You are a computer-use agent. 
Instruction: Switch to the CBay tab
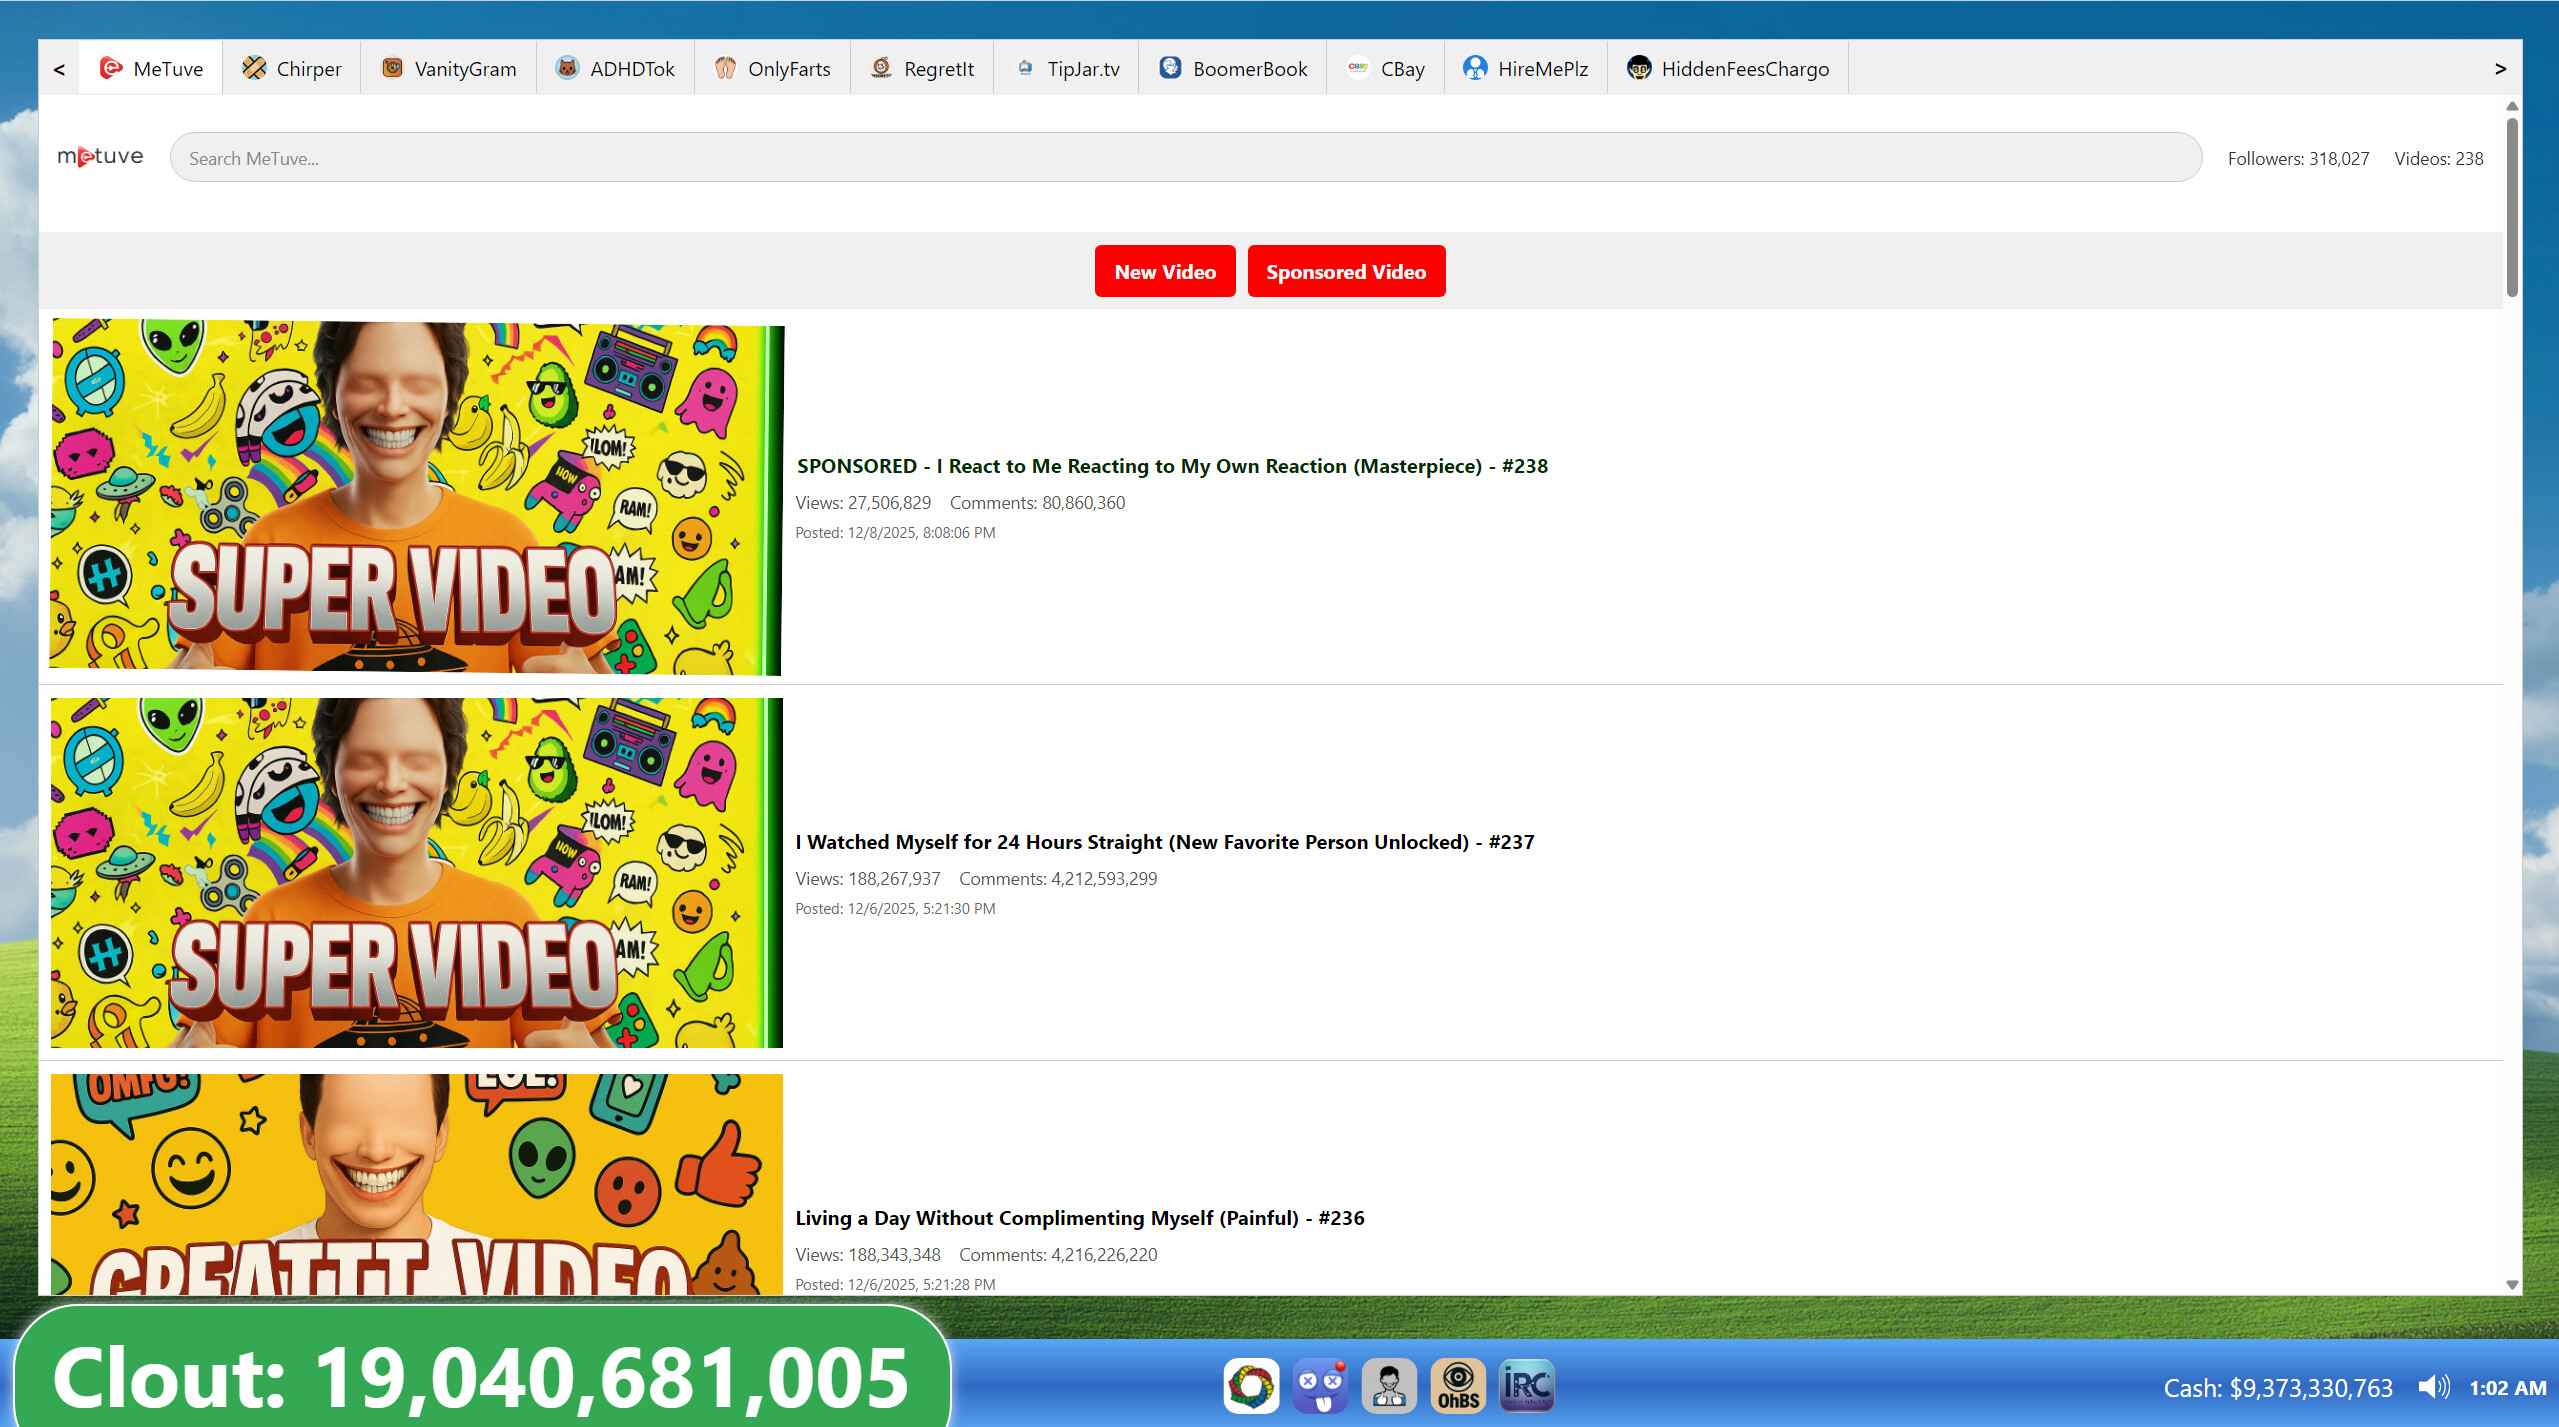(x=1386, y=68)
